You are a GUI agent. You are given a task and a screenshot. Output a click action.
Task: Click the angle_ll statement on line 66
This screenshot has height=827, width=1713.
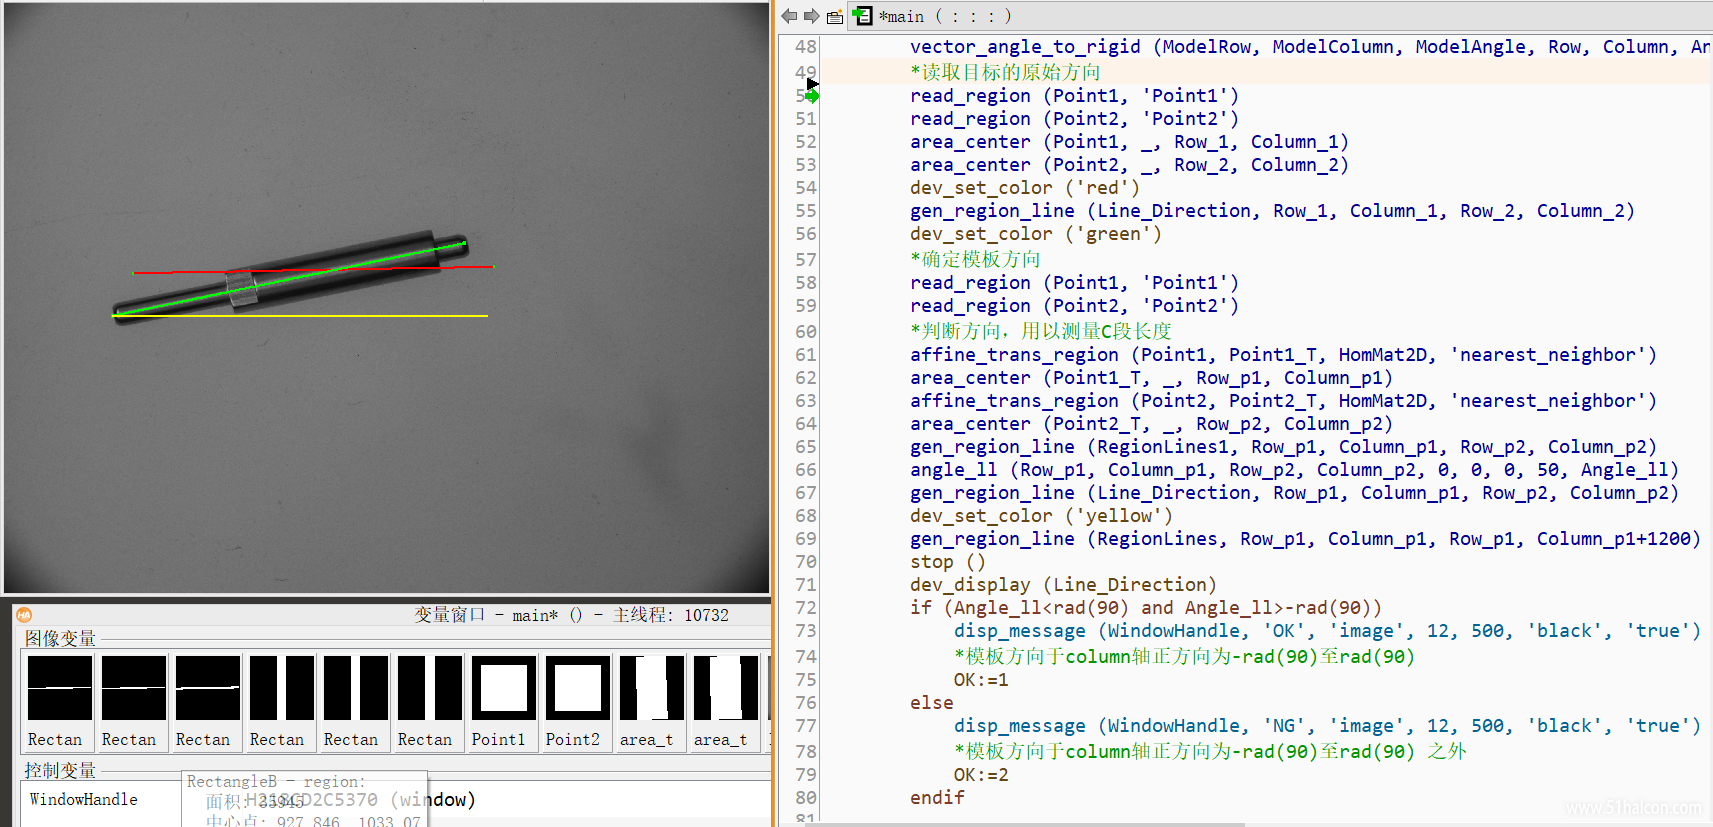coord(1294,470)
